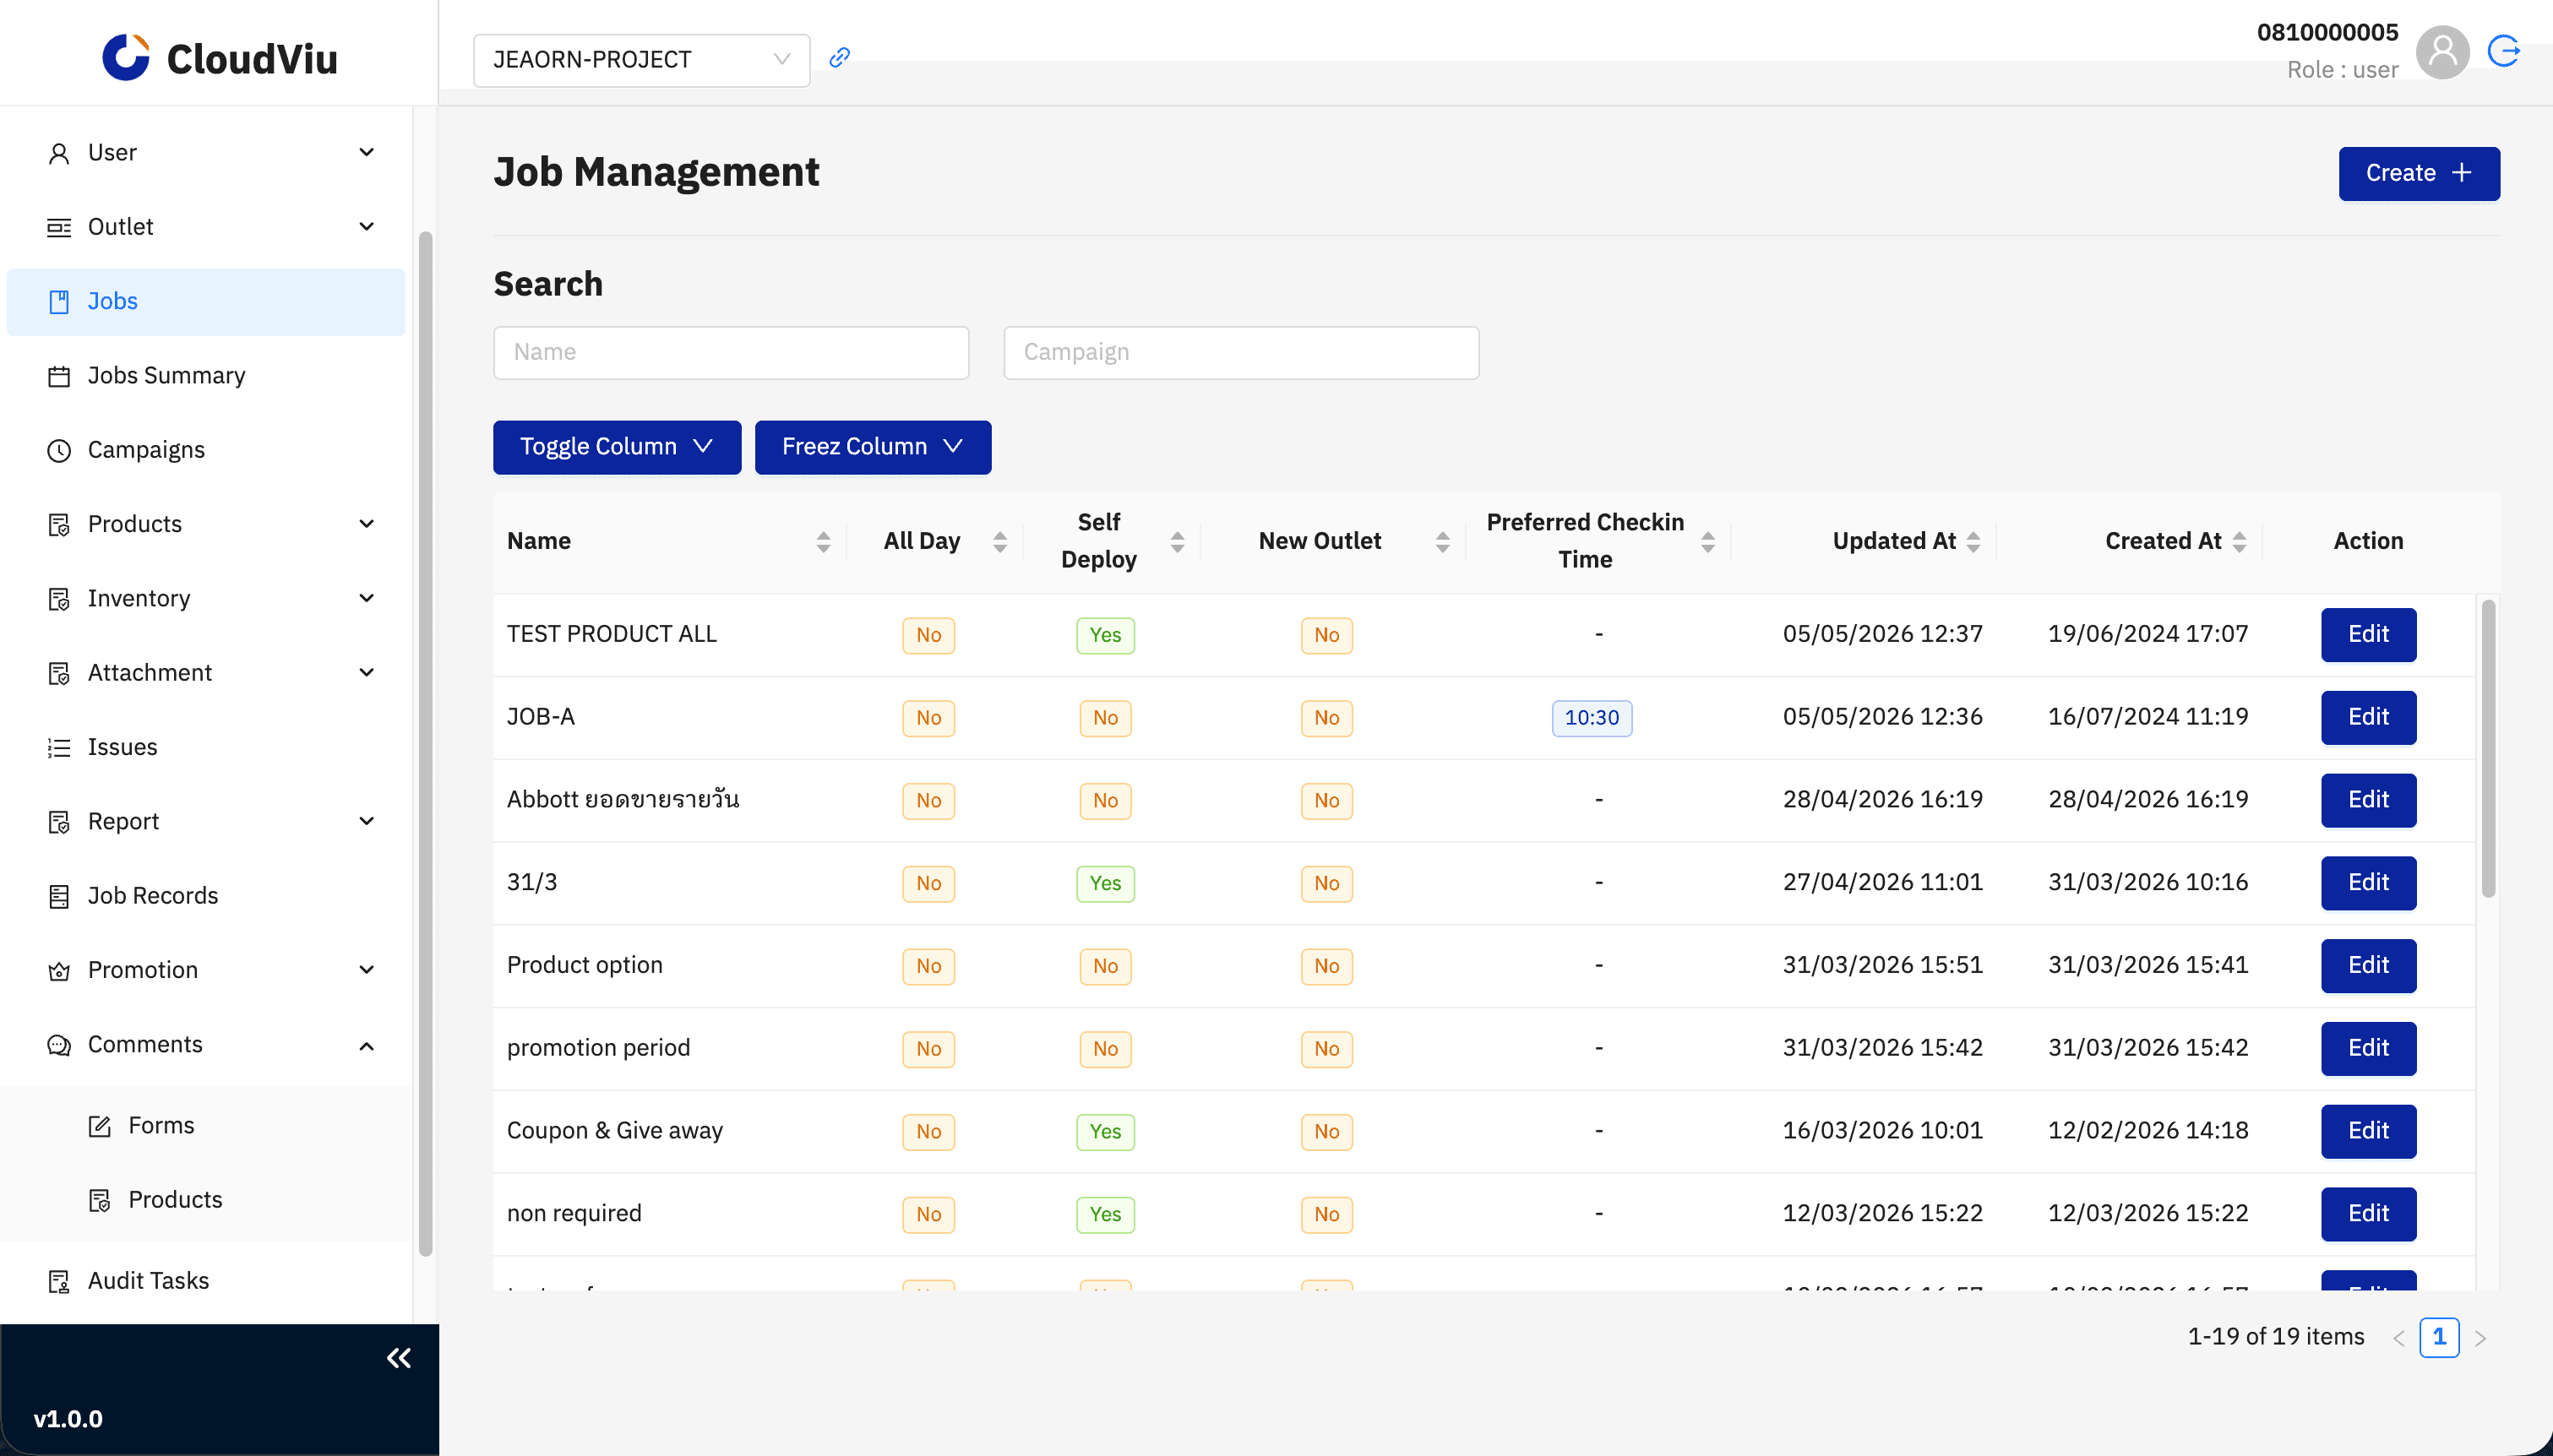
Task: Click the Products sidebar icon
Action: 59,525
